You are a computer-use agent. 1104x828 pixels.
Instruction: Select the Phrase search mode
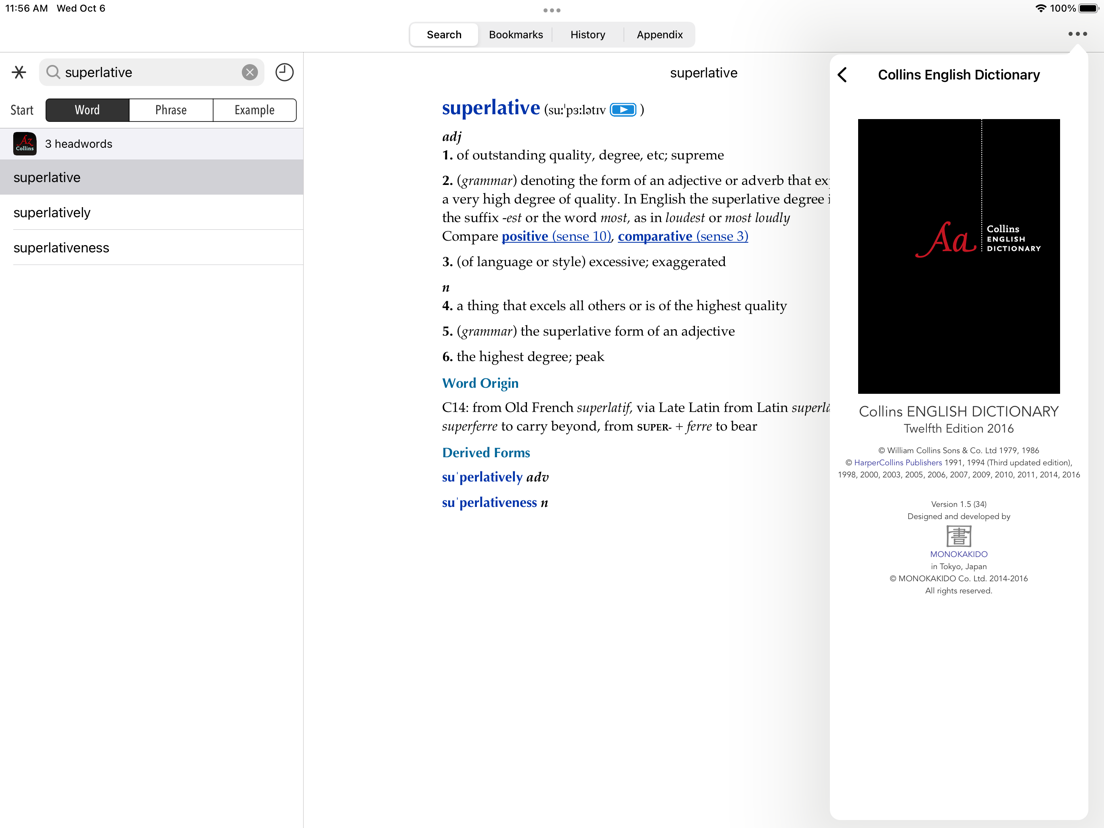(x=171, y=110)
